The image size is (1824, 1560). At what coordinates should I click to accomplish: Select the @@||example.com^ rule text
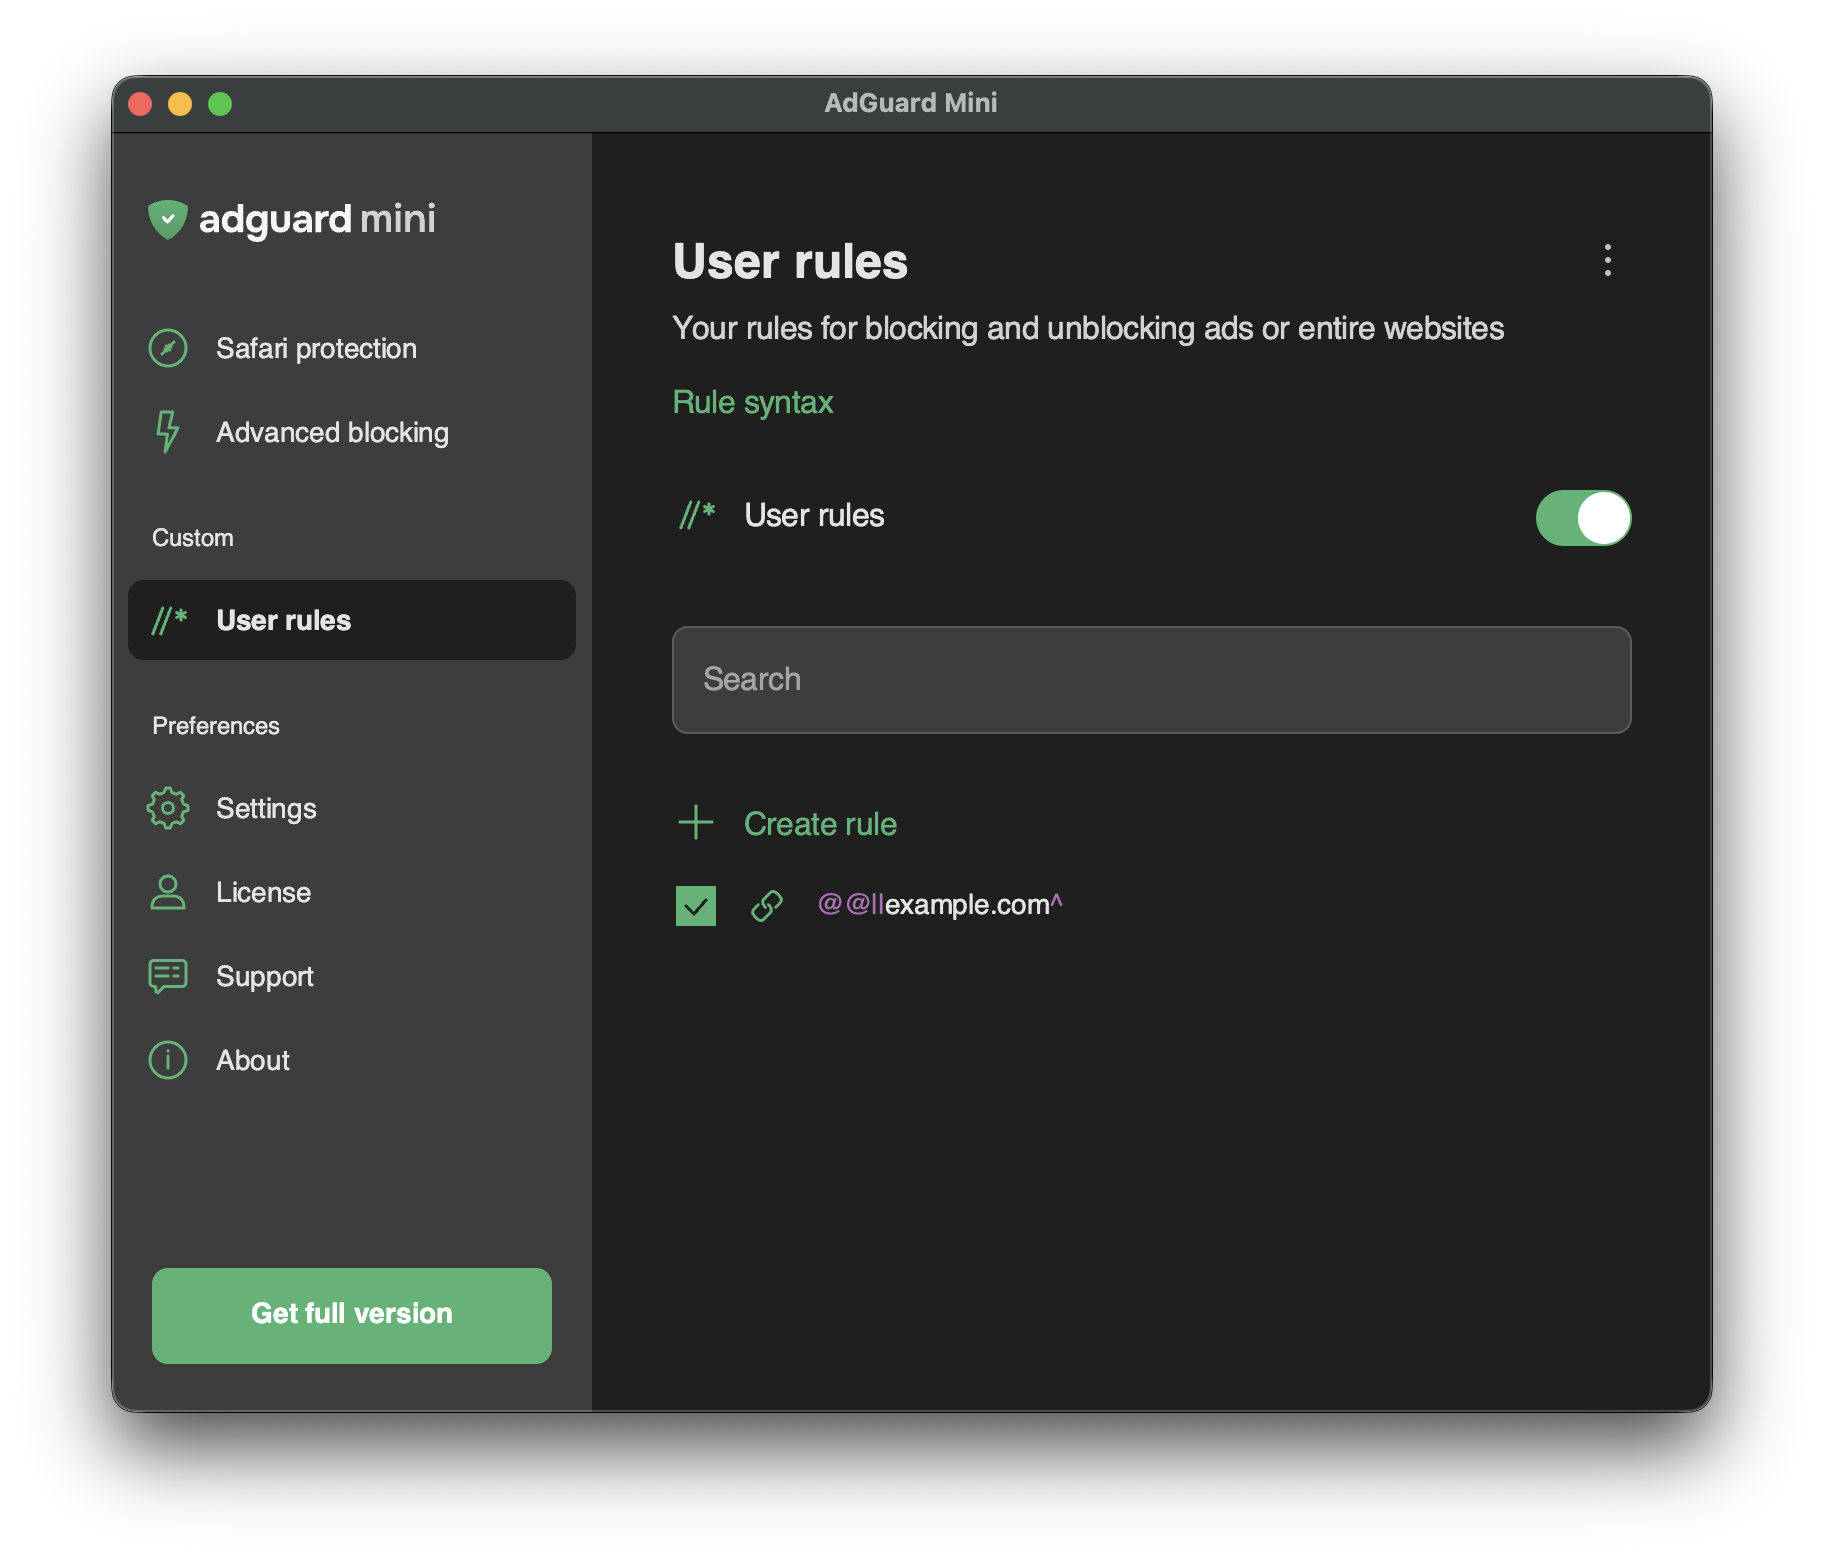(x=940, y=905)
